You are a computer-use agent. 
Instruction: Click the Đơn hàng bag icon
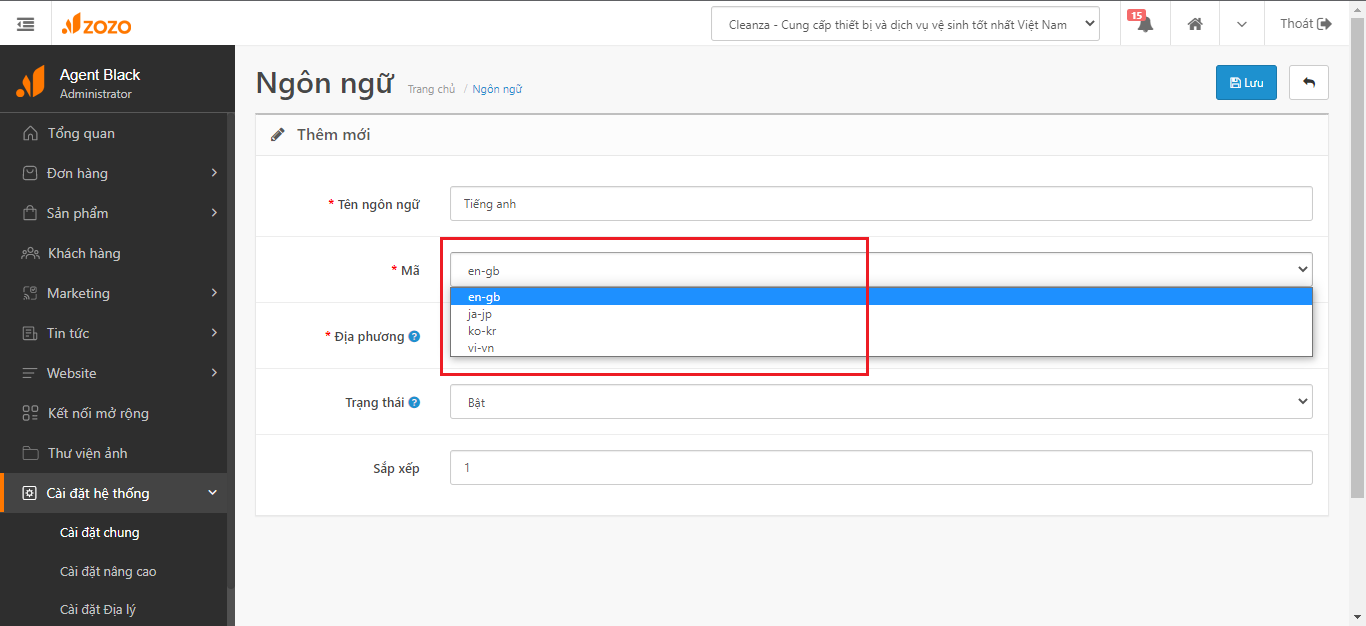(x=29, y=173)
